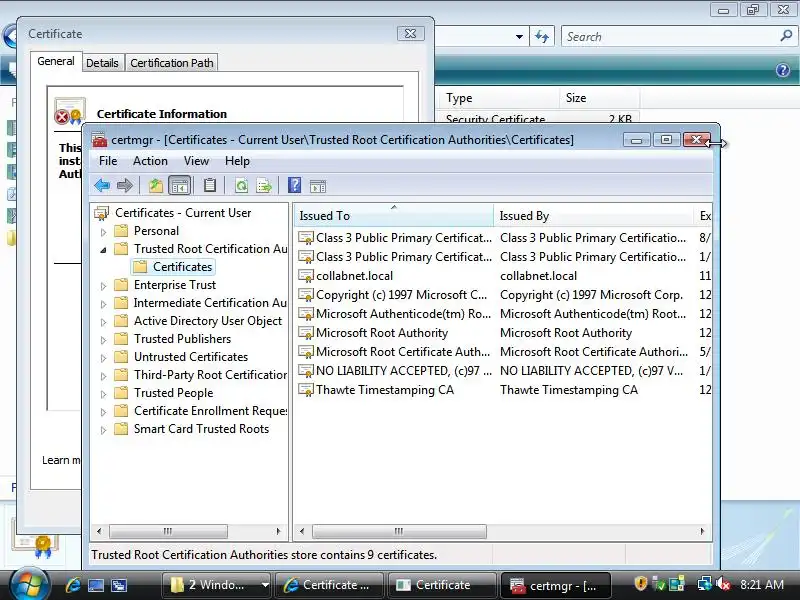Toggle Show/Hide Console Tree button
The width and height of the screenshot is (800, 600).
[180, 185]
